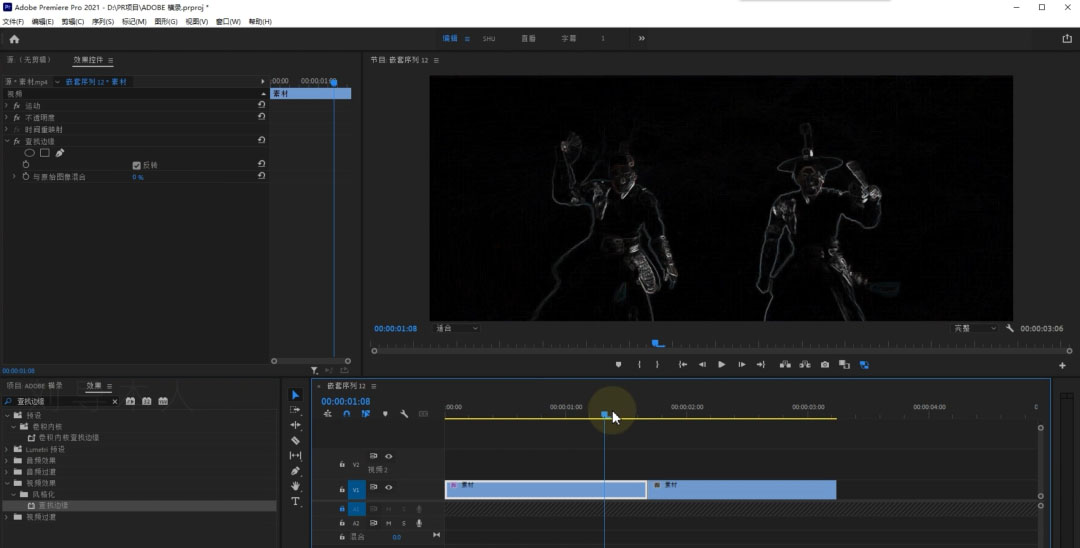Screen dimensions: 1080x548
Task: Export frame with camera icon
Action: [x=824, y=365]
